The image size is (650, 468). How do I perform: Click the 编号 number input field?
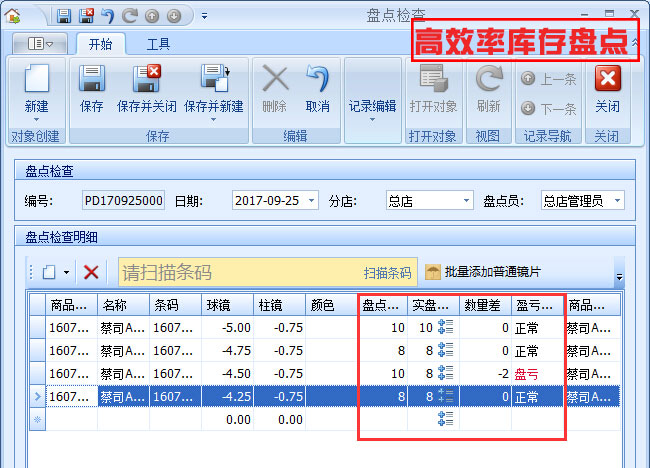coord(123,201)
